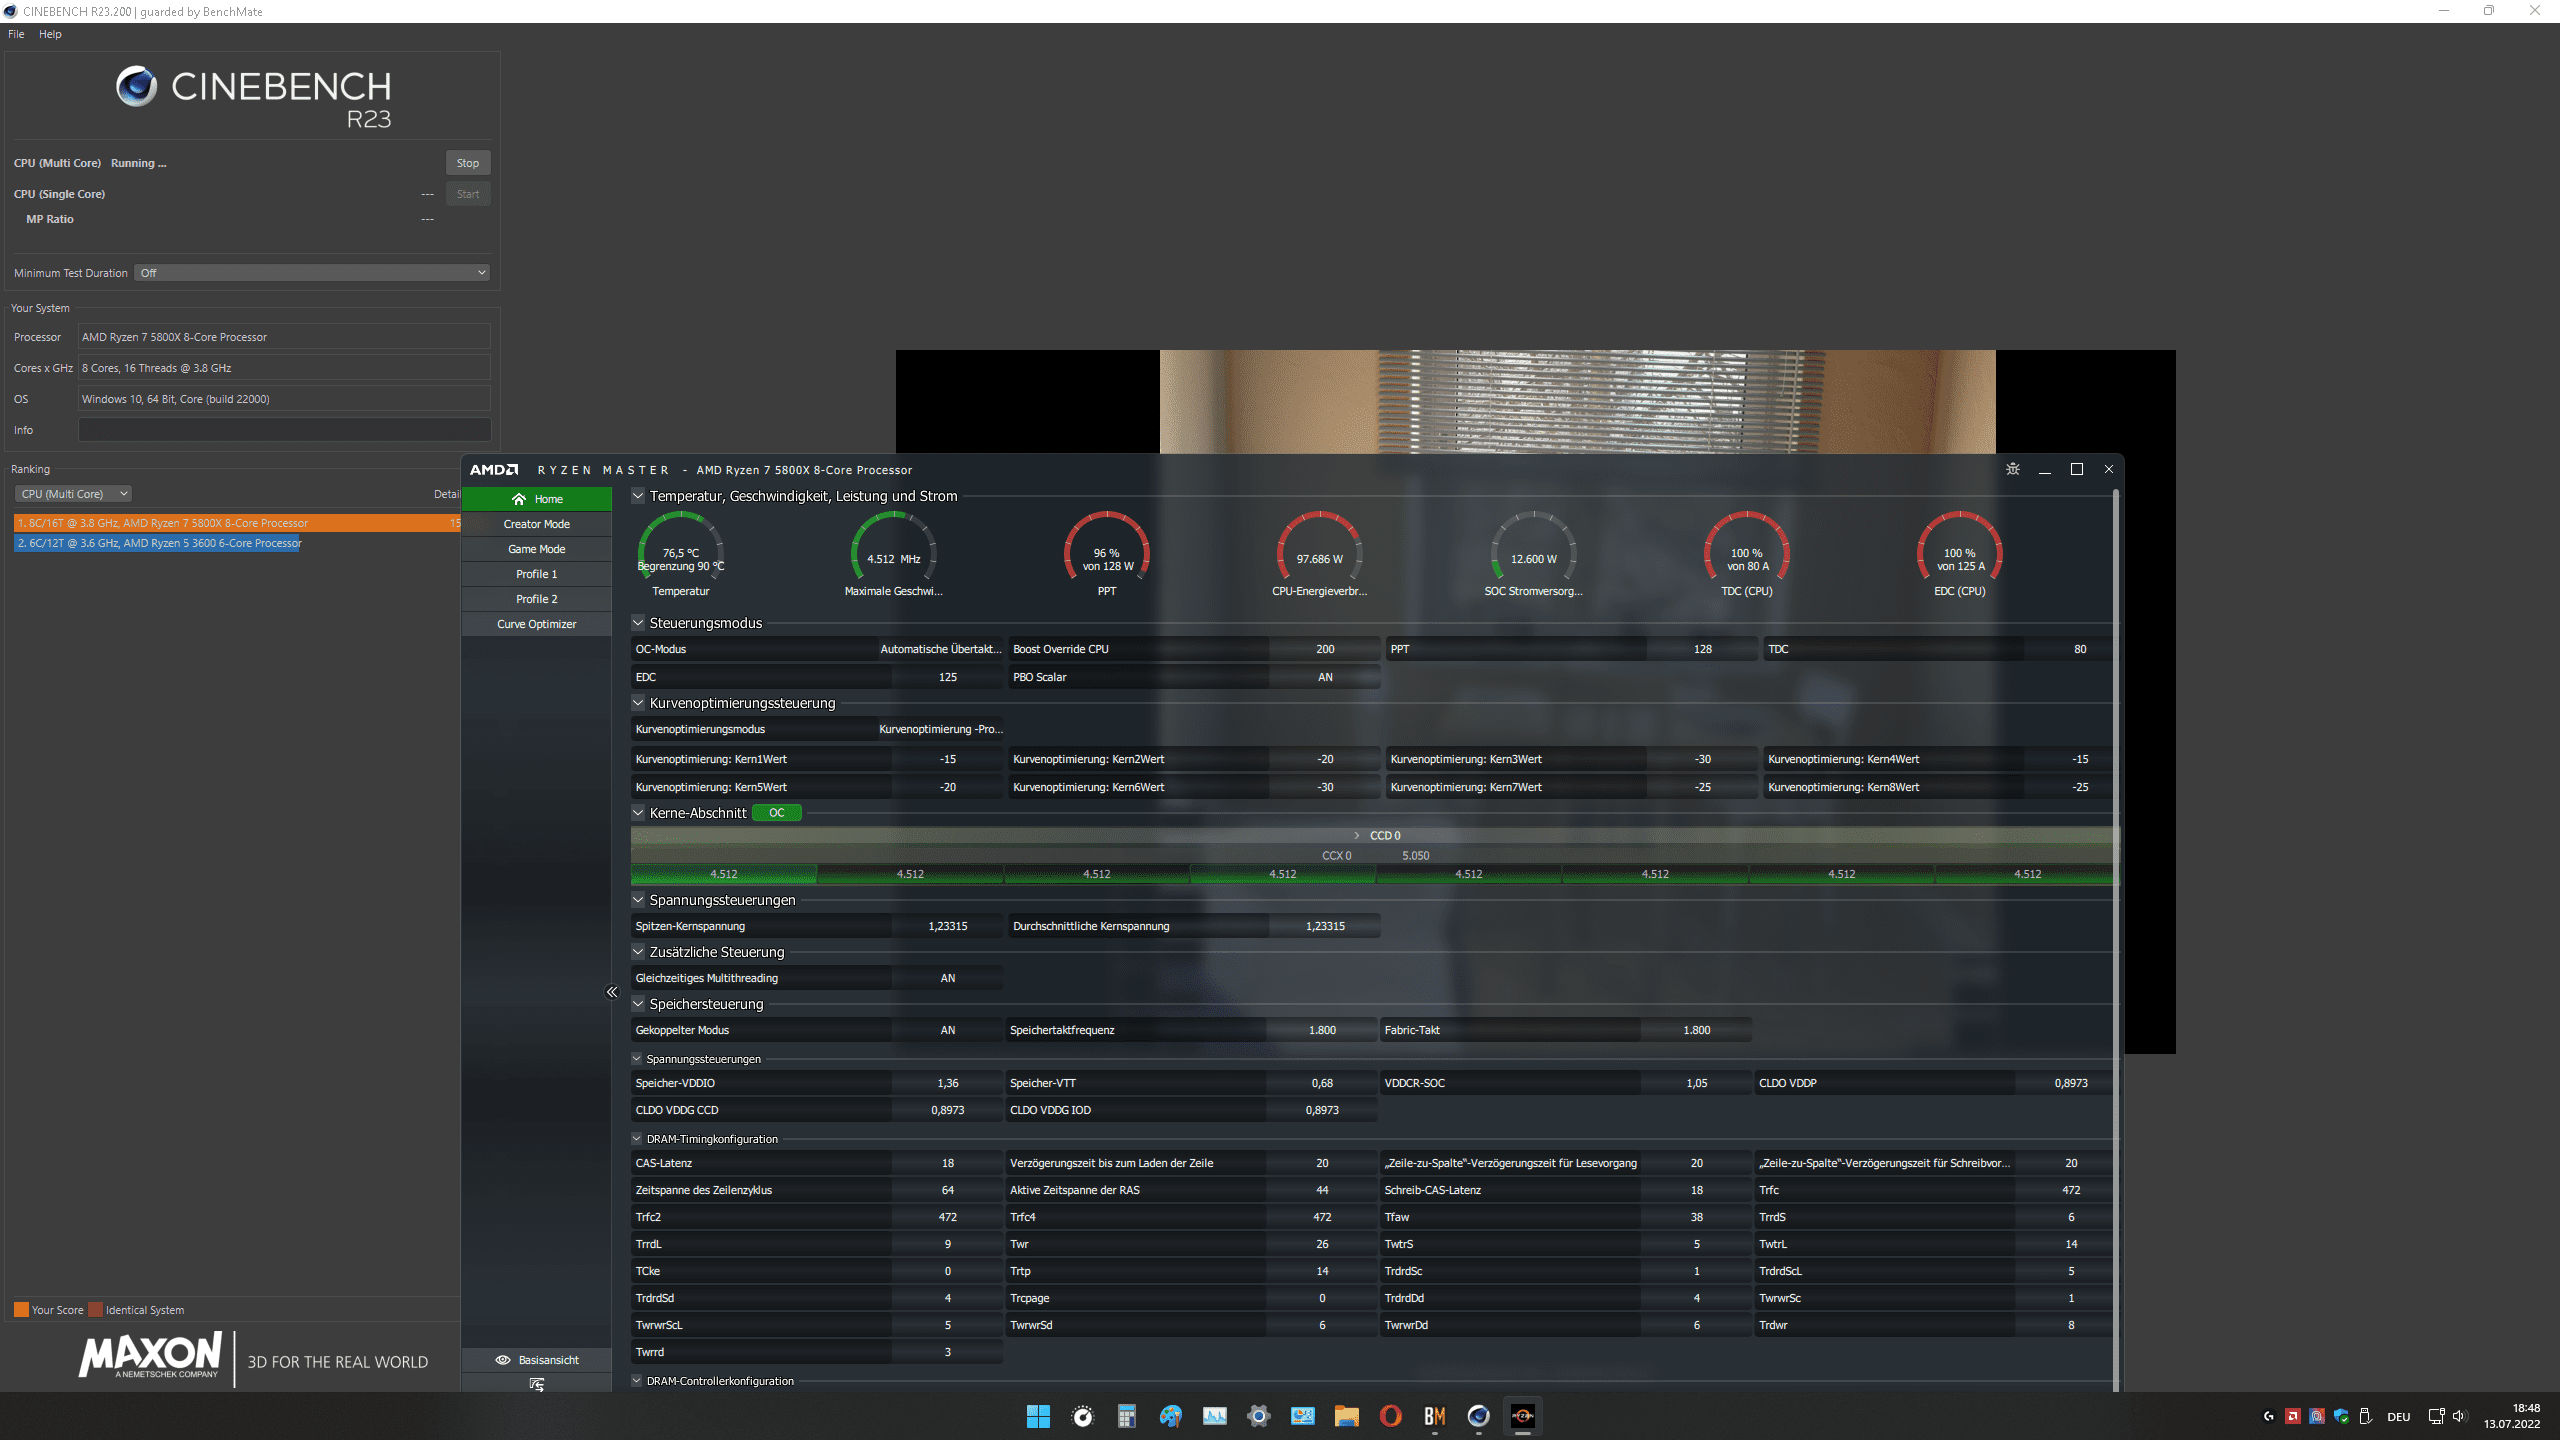Click the safely remove USB tray icon
This screenshot has width=2560, height=1440.
point(2365,1416)
